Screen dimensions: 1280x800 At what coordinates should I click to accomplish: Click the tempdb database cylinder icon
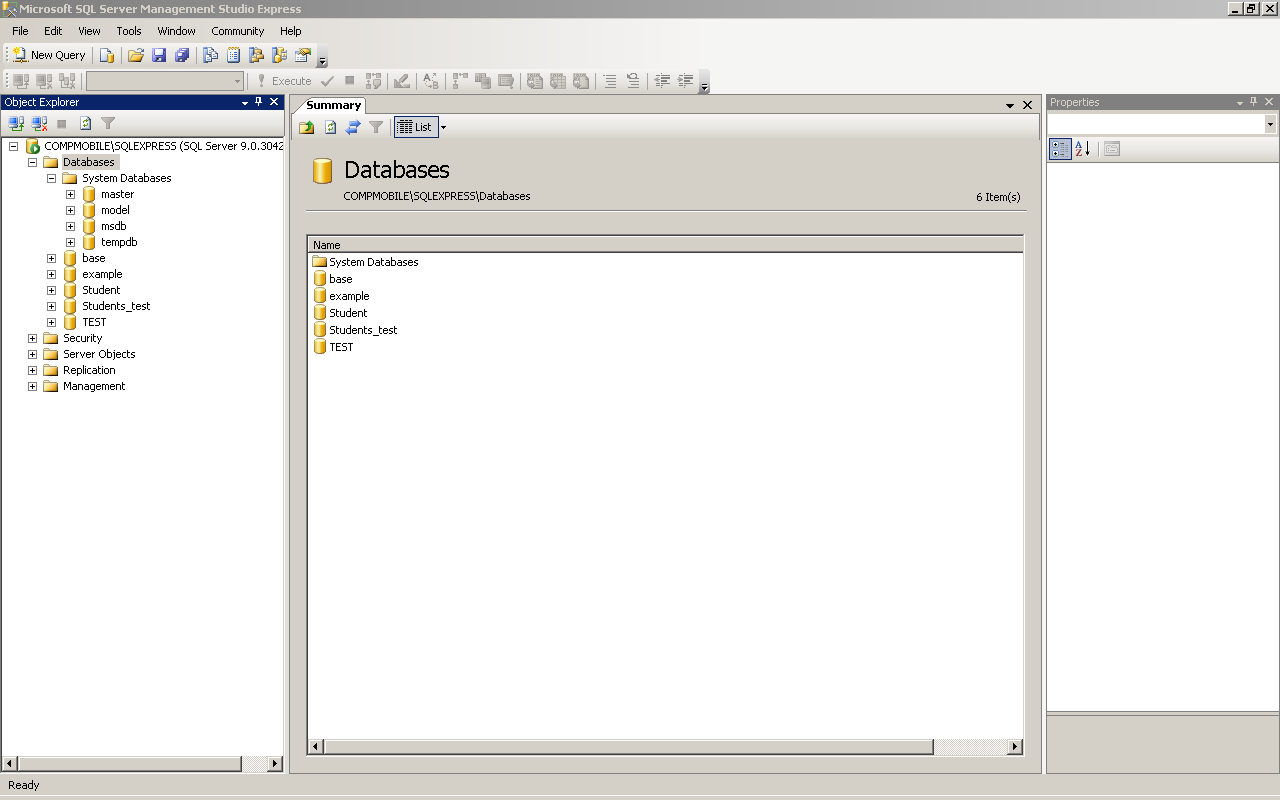click(89, 242)
